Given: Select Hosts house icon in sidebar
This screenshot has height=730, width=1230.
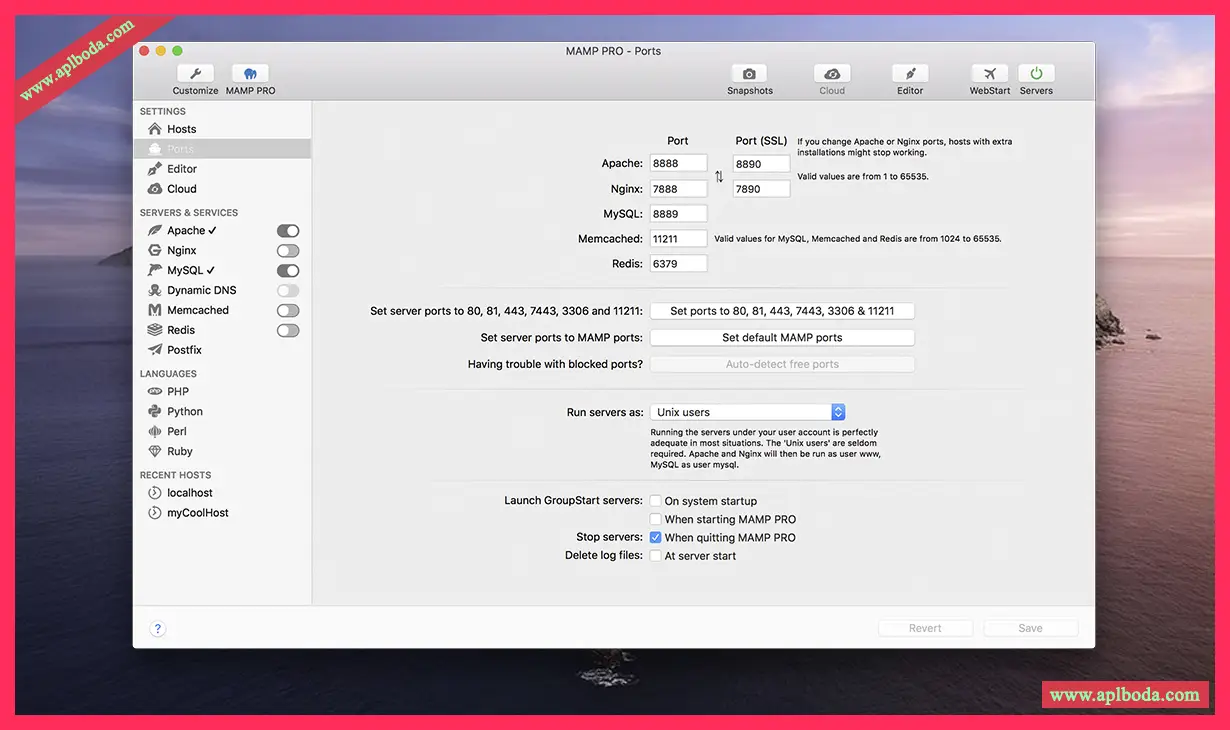Looking at the screenshot, I should 155,129.
